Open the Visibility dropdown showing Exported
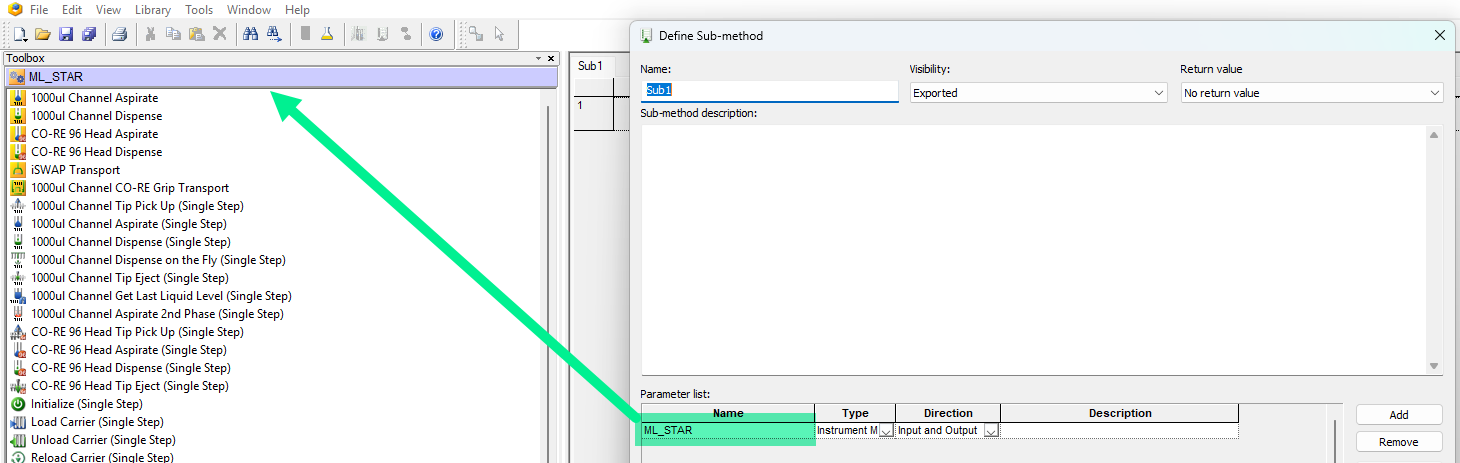 tap(1038, 93)
